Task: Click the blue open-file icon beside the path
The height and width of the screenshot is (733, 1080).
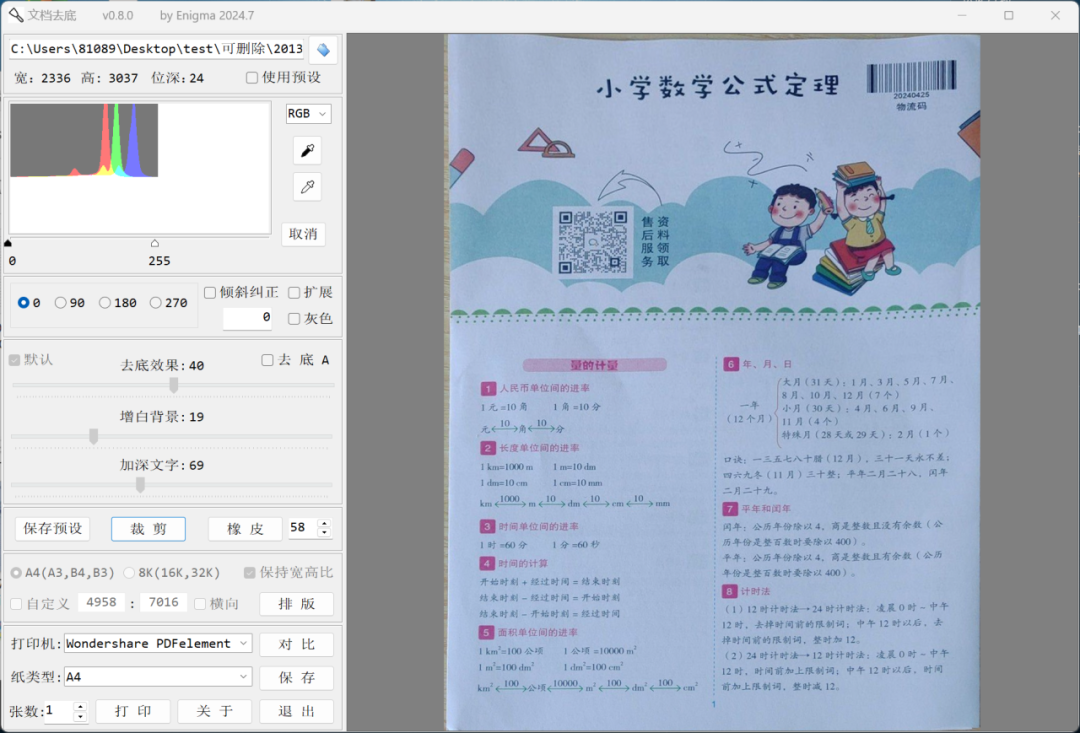Action: [x=322, y=50]
